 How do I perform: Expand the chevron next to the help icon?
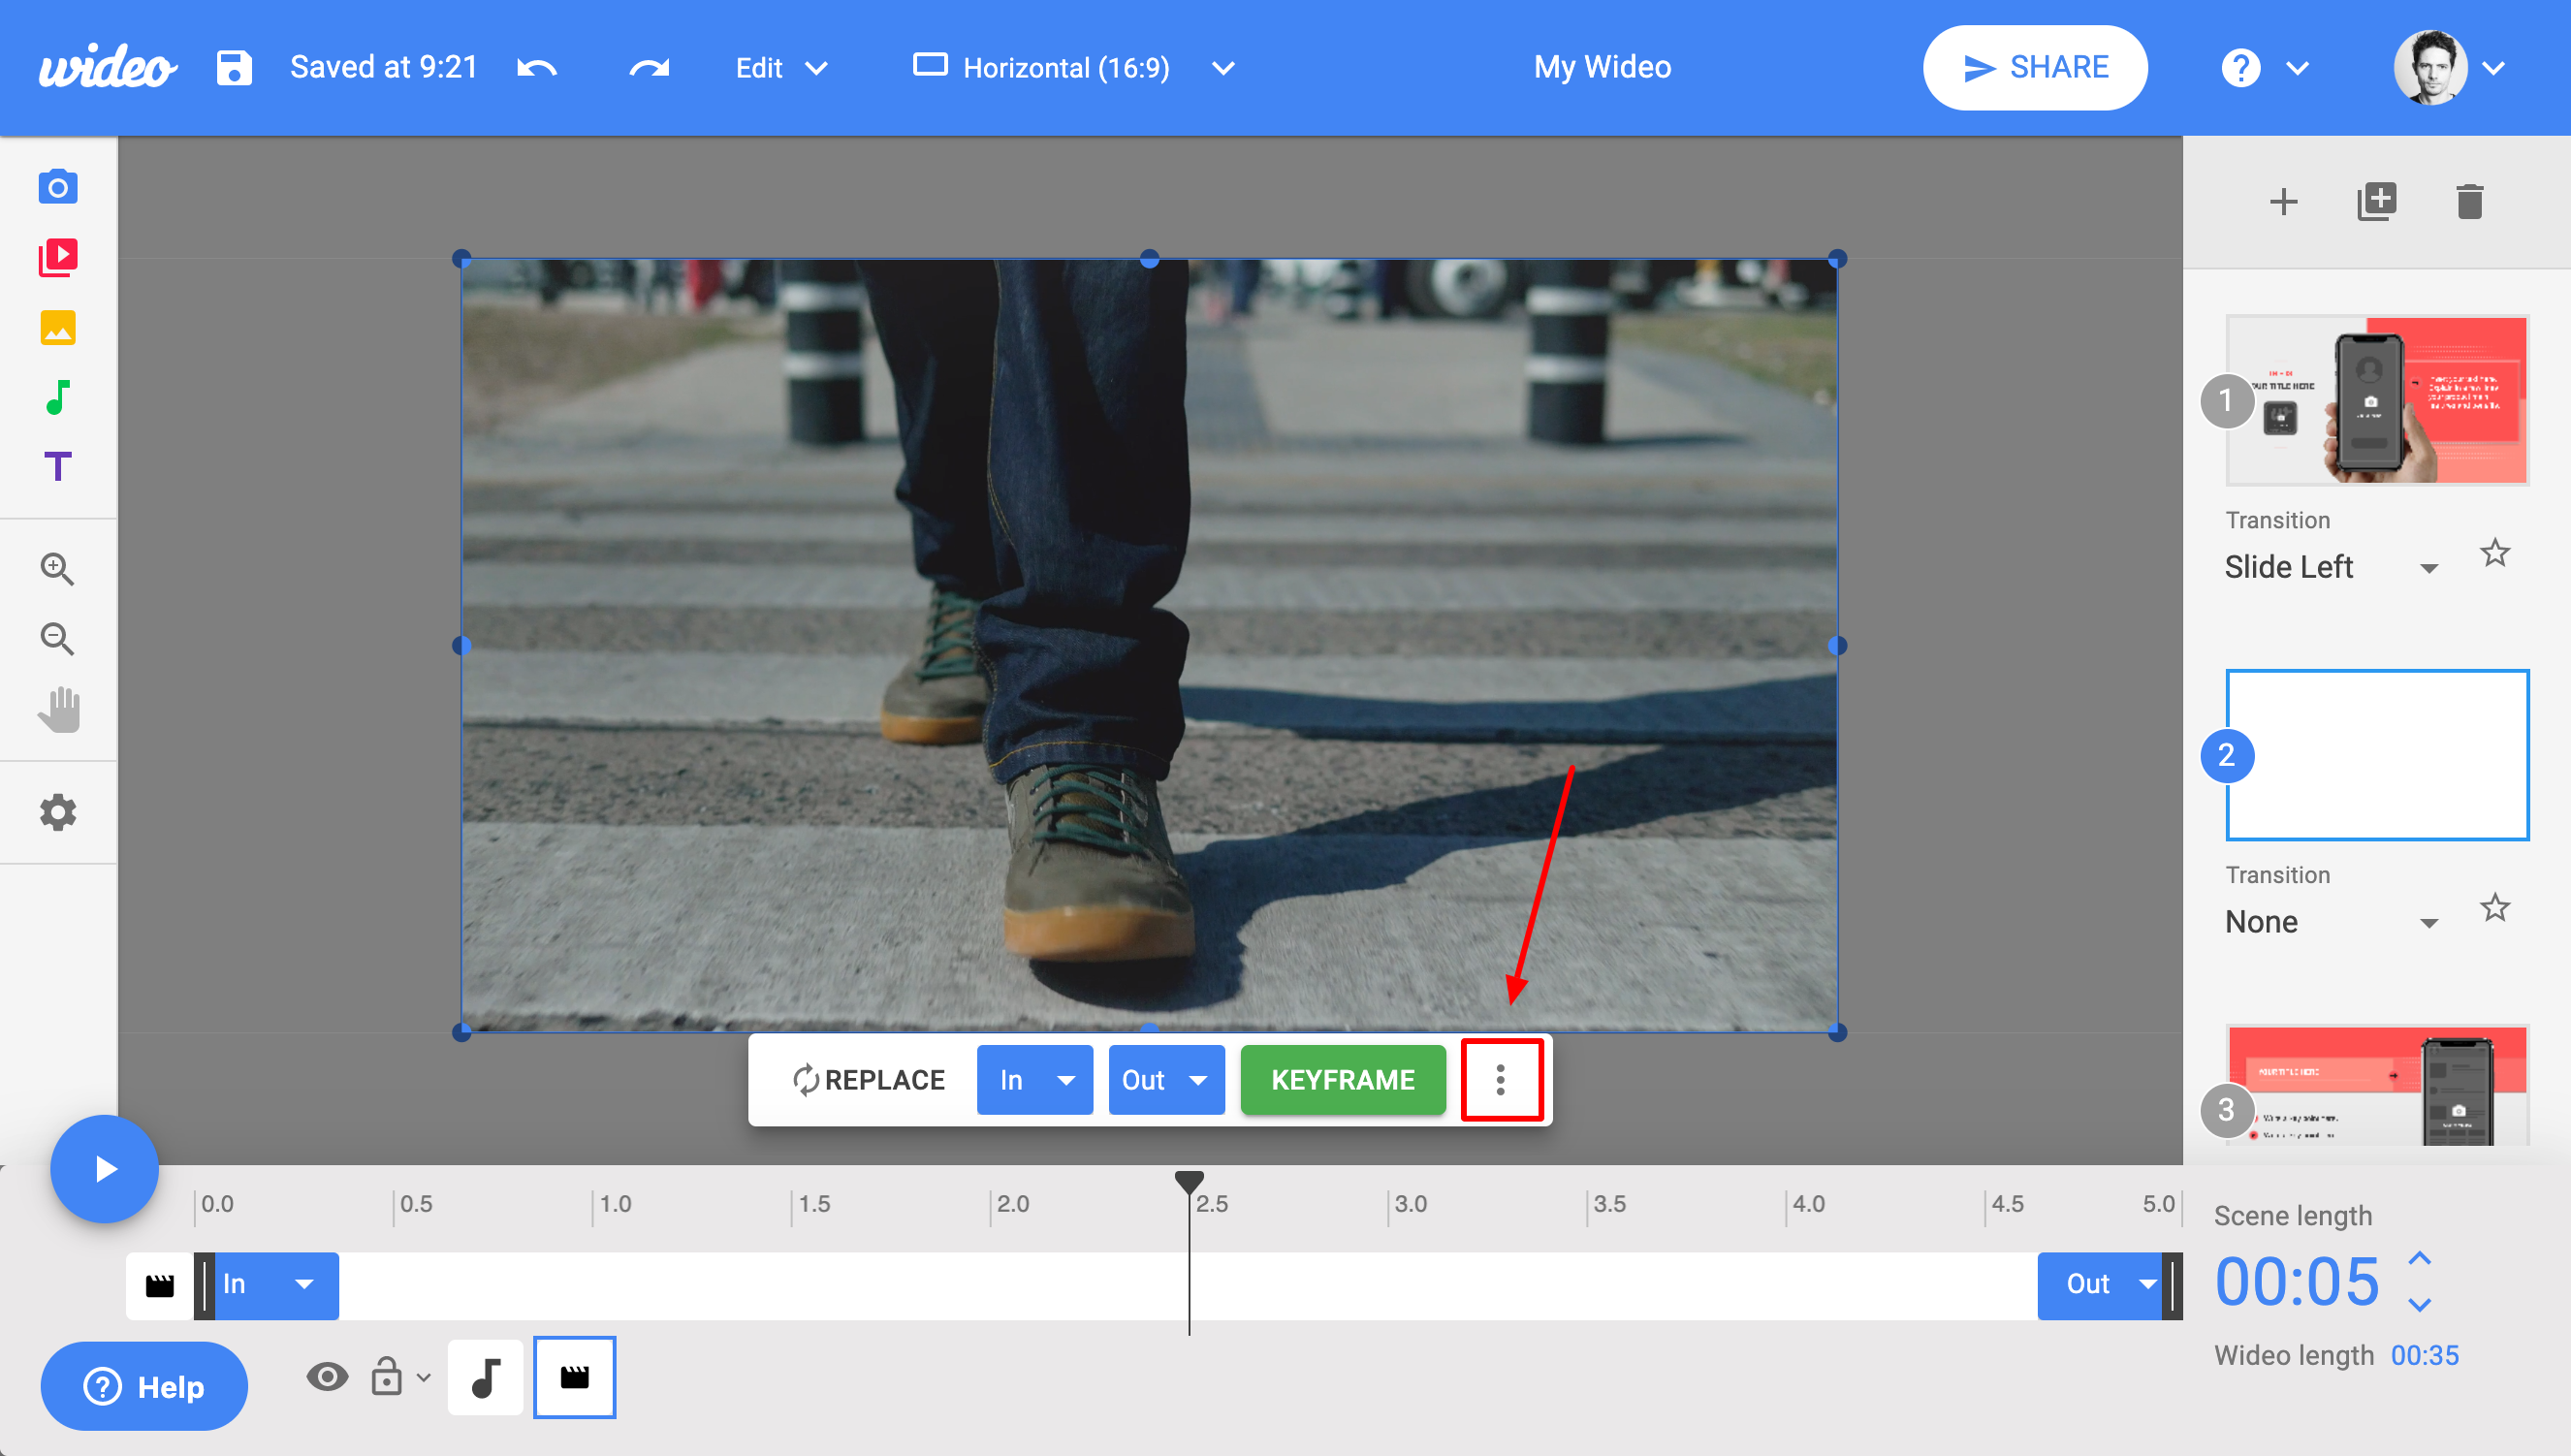(x=2298, y=68)
